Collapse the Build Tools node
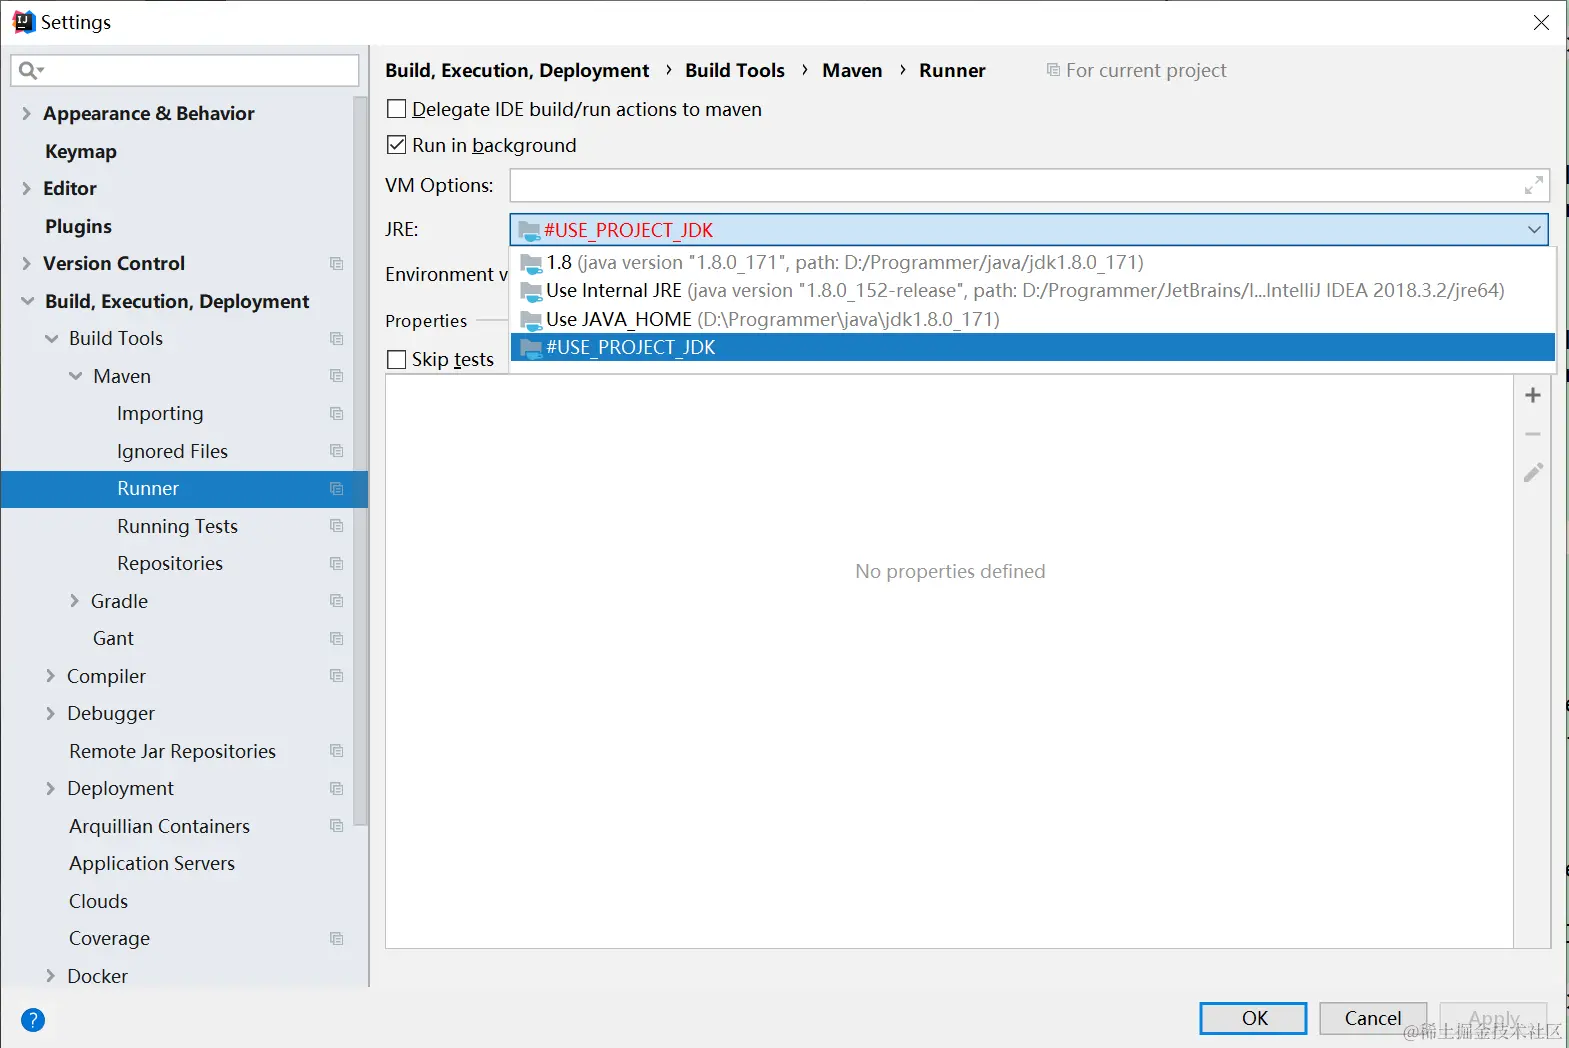Viewport: 1569px width, 1048px height. click(x=51, y=339)
